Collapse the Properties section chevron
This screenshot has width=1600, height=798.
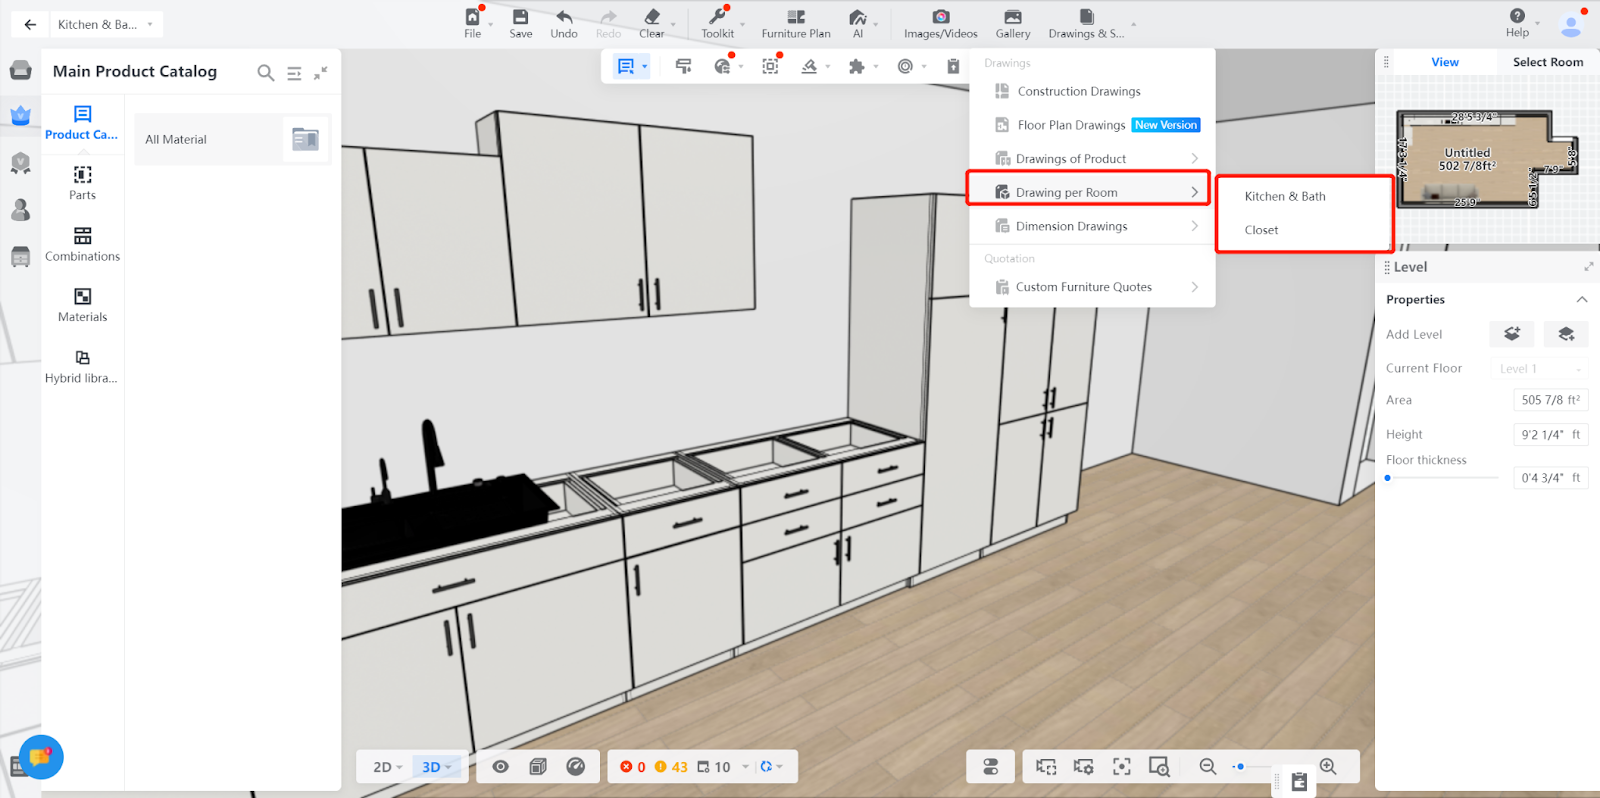(1581, 300)
